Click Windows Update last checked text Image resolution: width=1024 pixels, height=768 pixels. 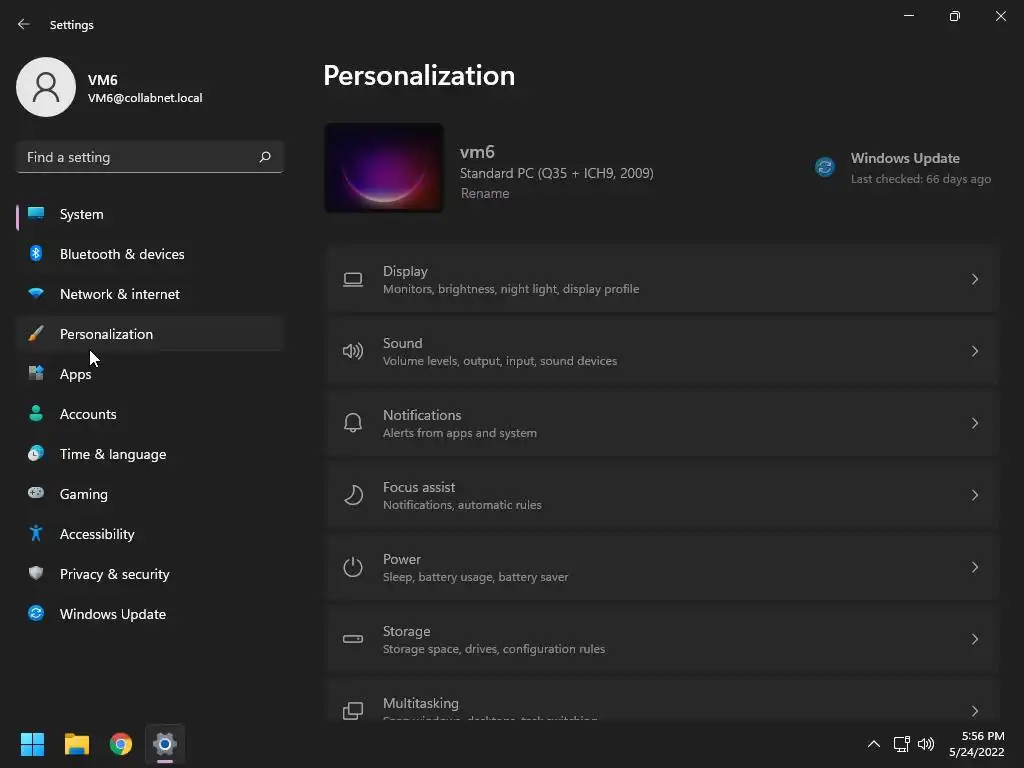click(x=920, y=179)
